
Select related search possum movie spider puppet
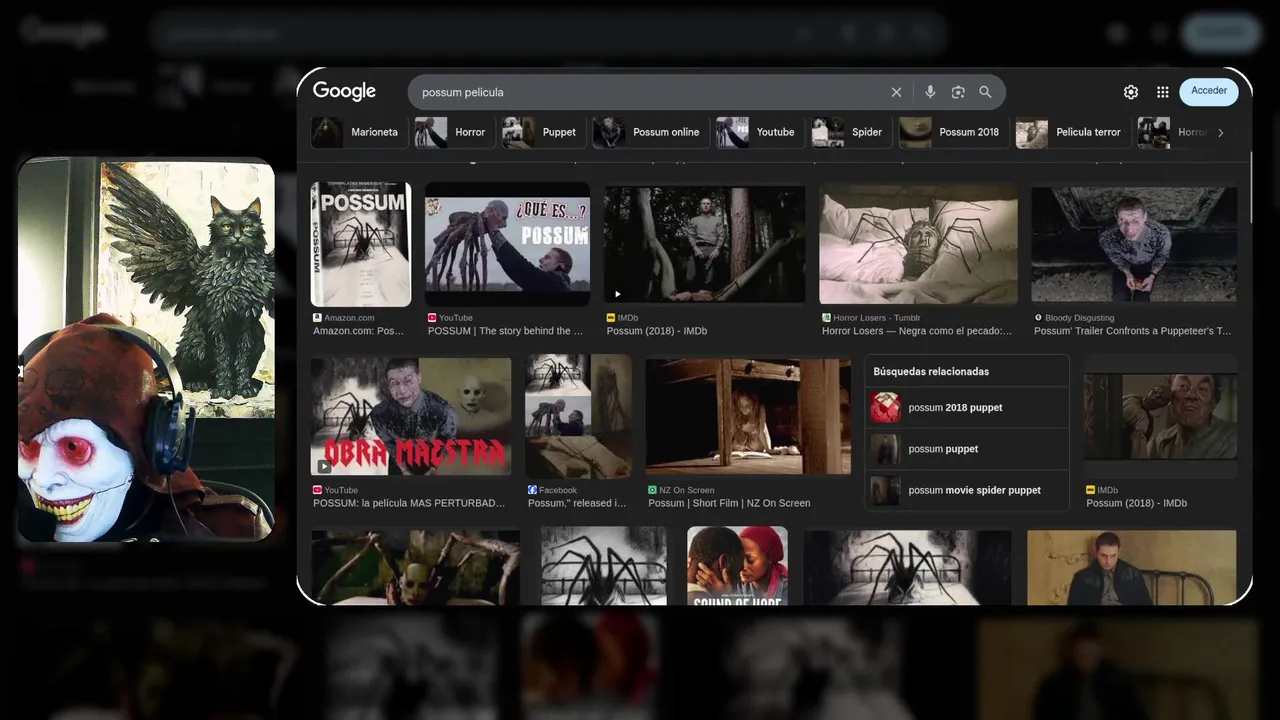[967, 490]
